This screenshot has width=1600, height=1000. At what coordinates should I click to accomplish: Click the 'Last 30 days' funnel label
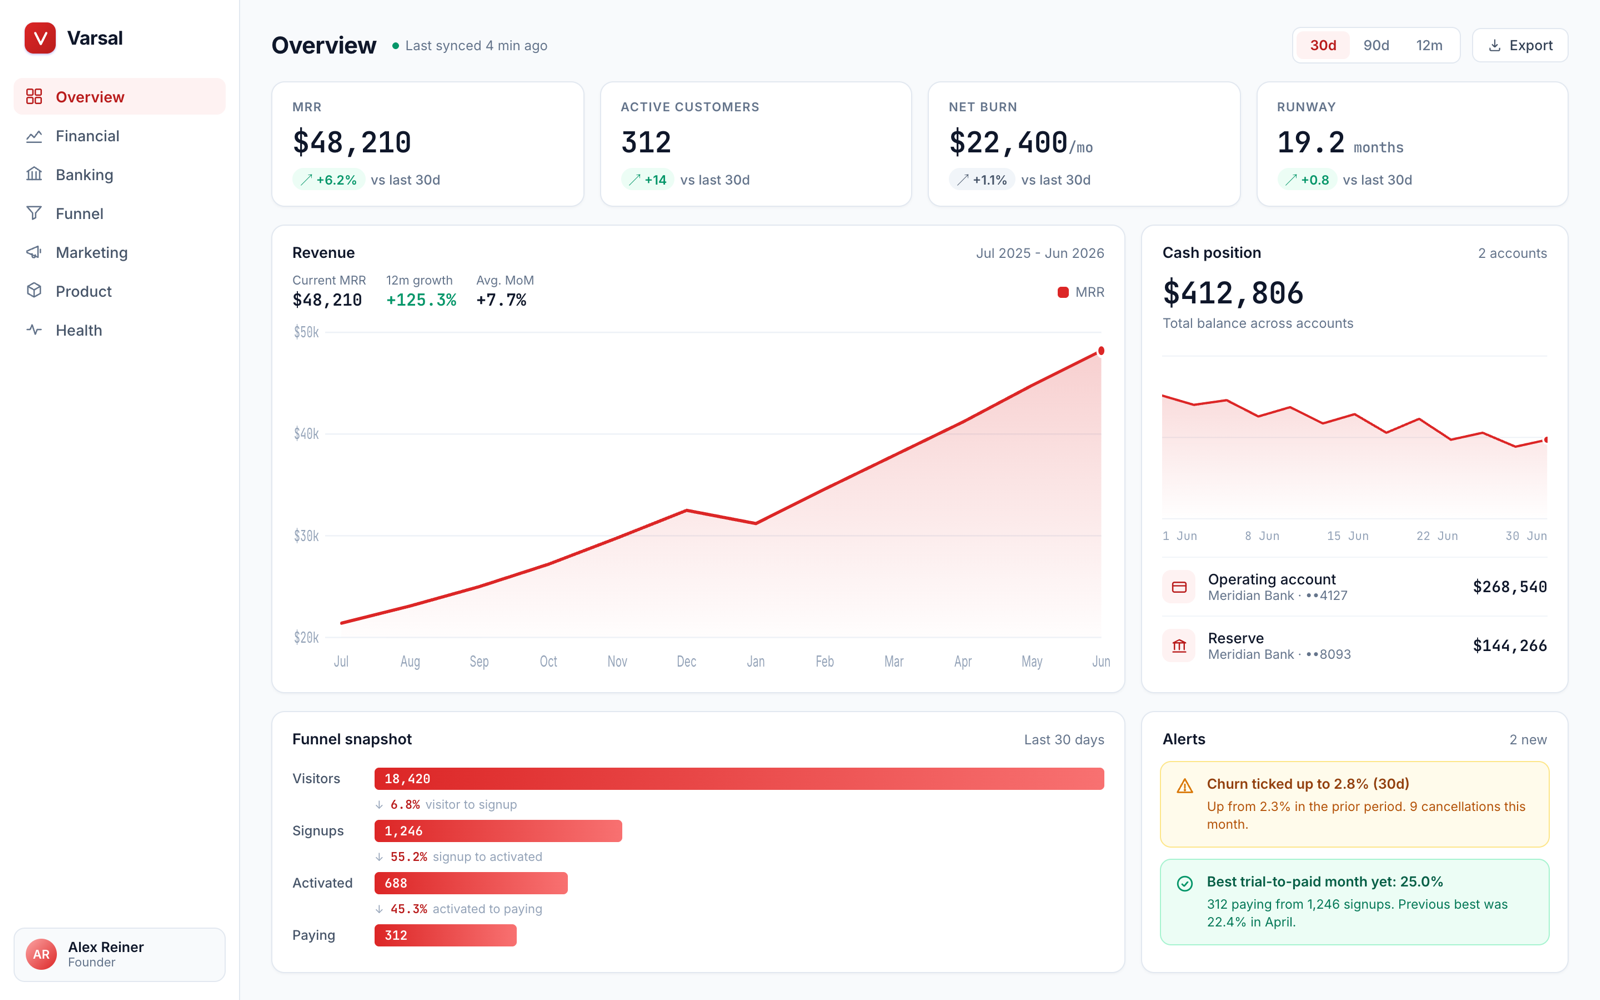point(1064,740)
